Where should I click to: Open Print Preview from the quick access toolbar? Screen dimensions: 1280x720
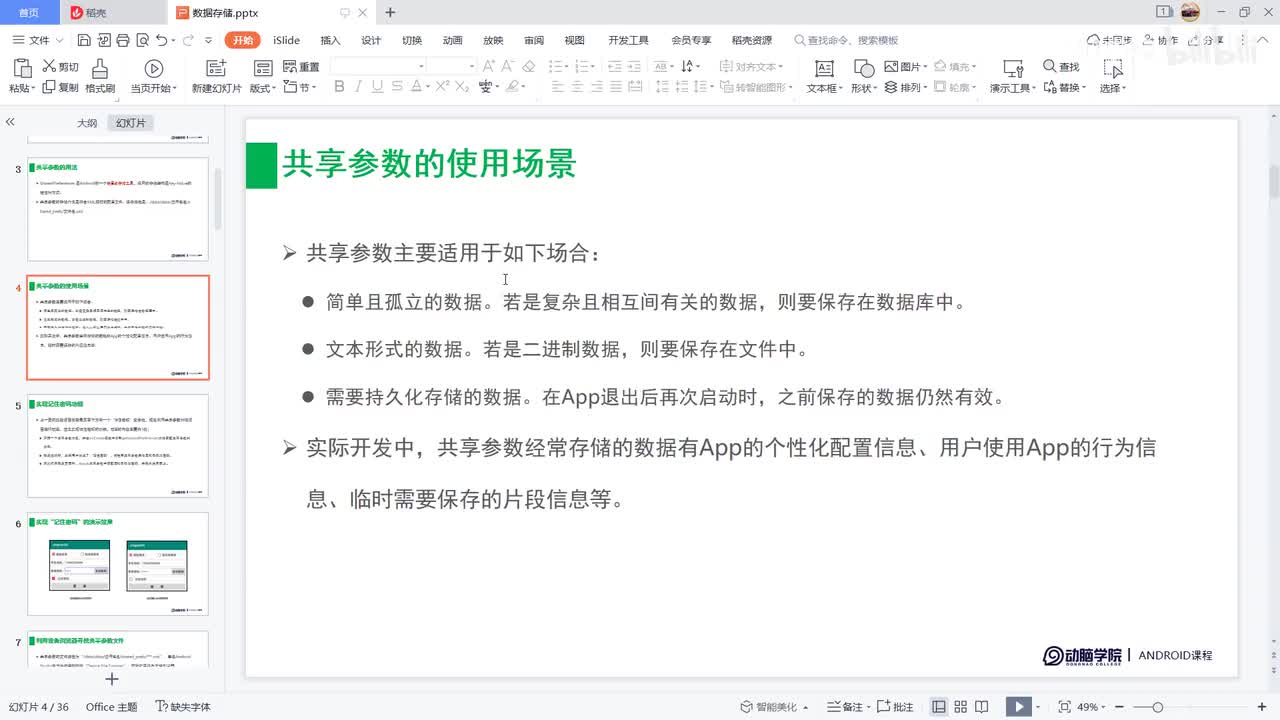[141, 40]
